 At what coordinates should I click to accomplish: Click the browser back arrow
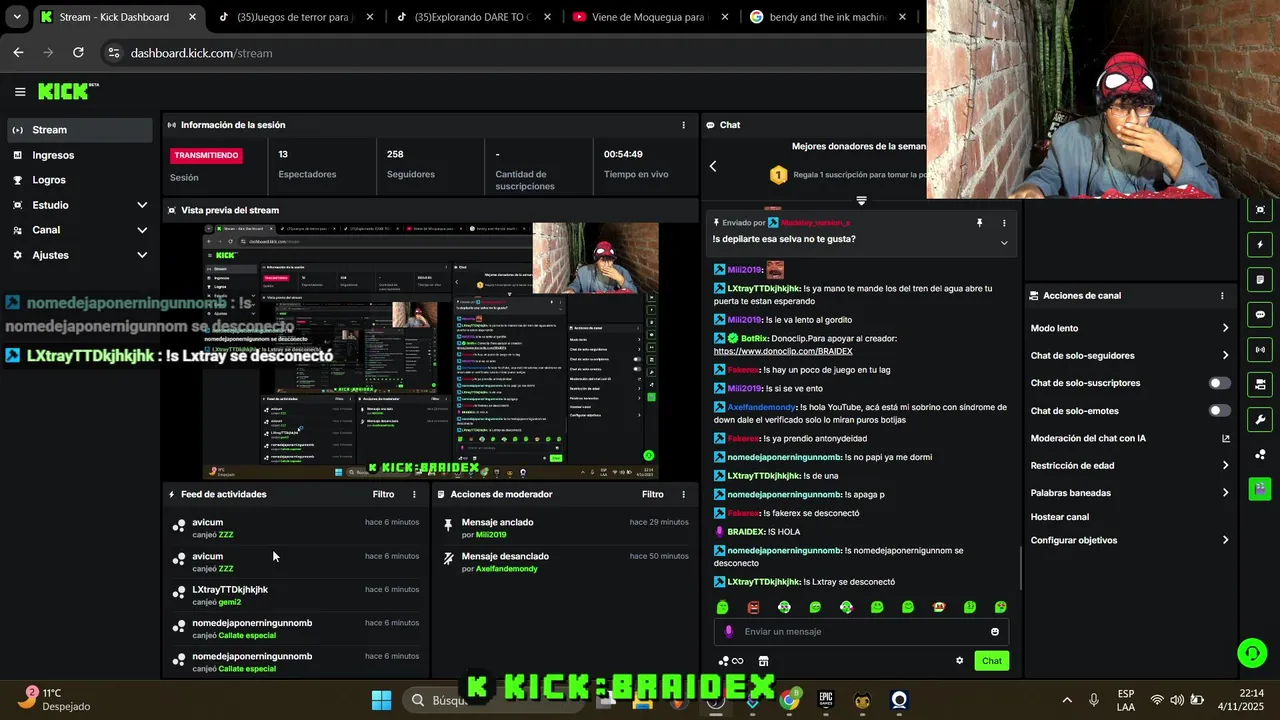pos(18,53)
